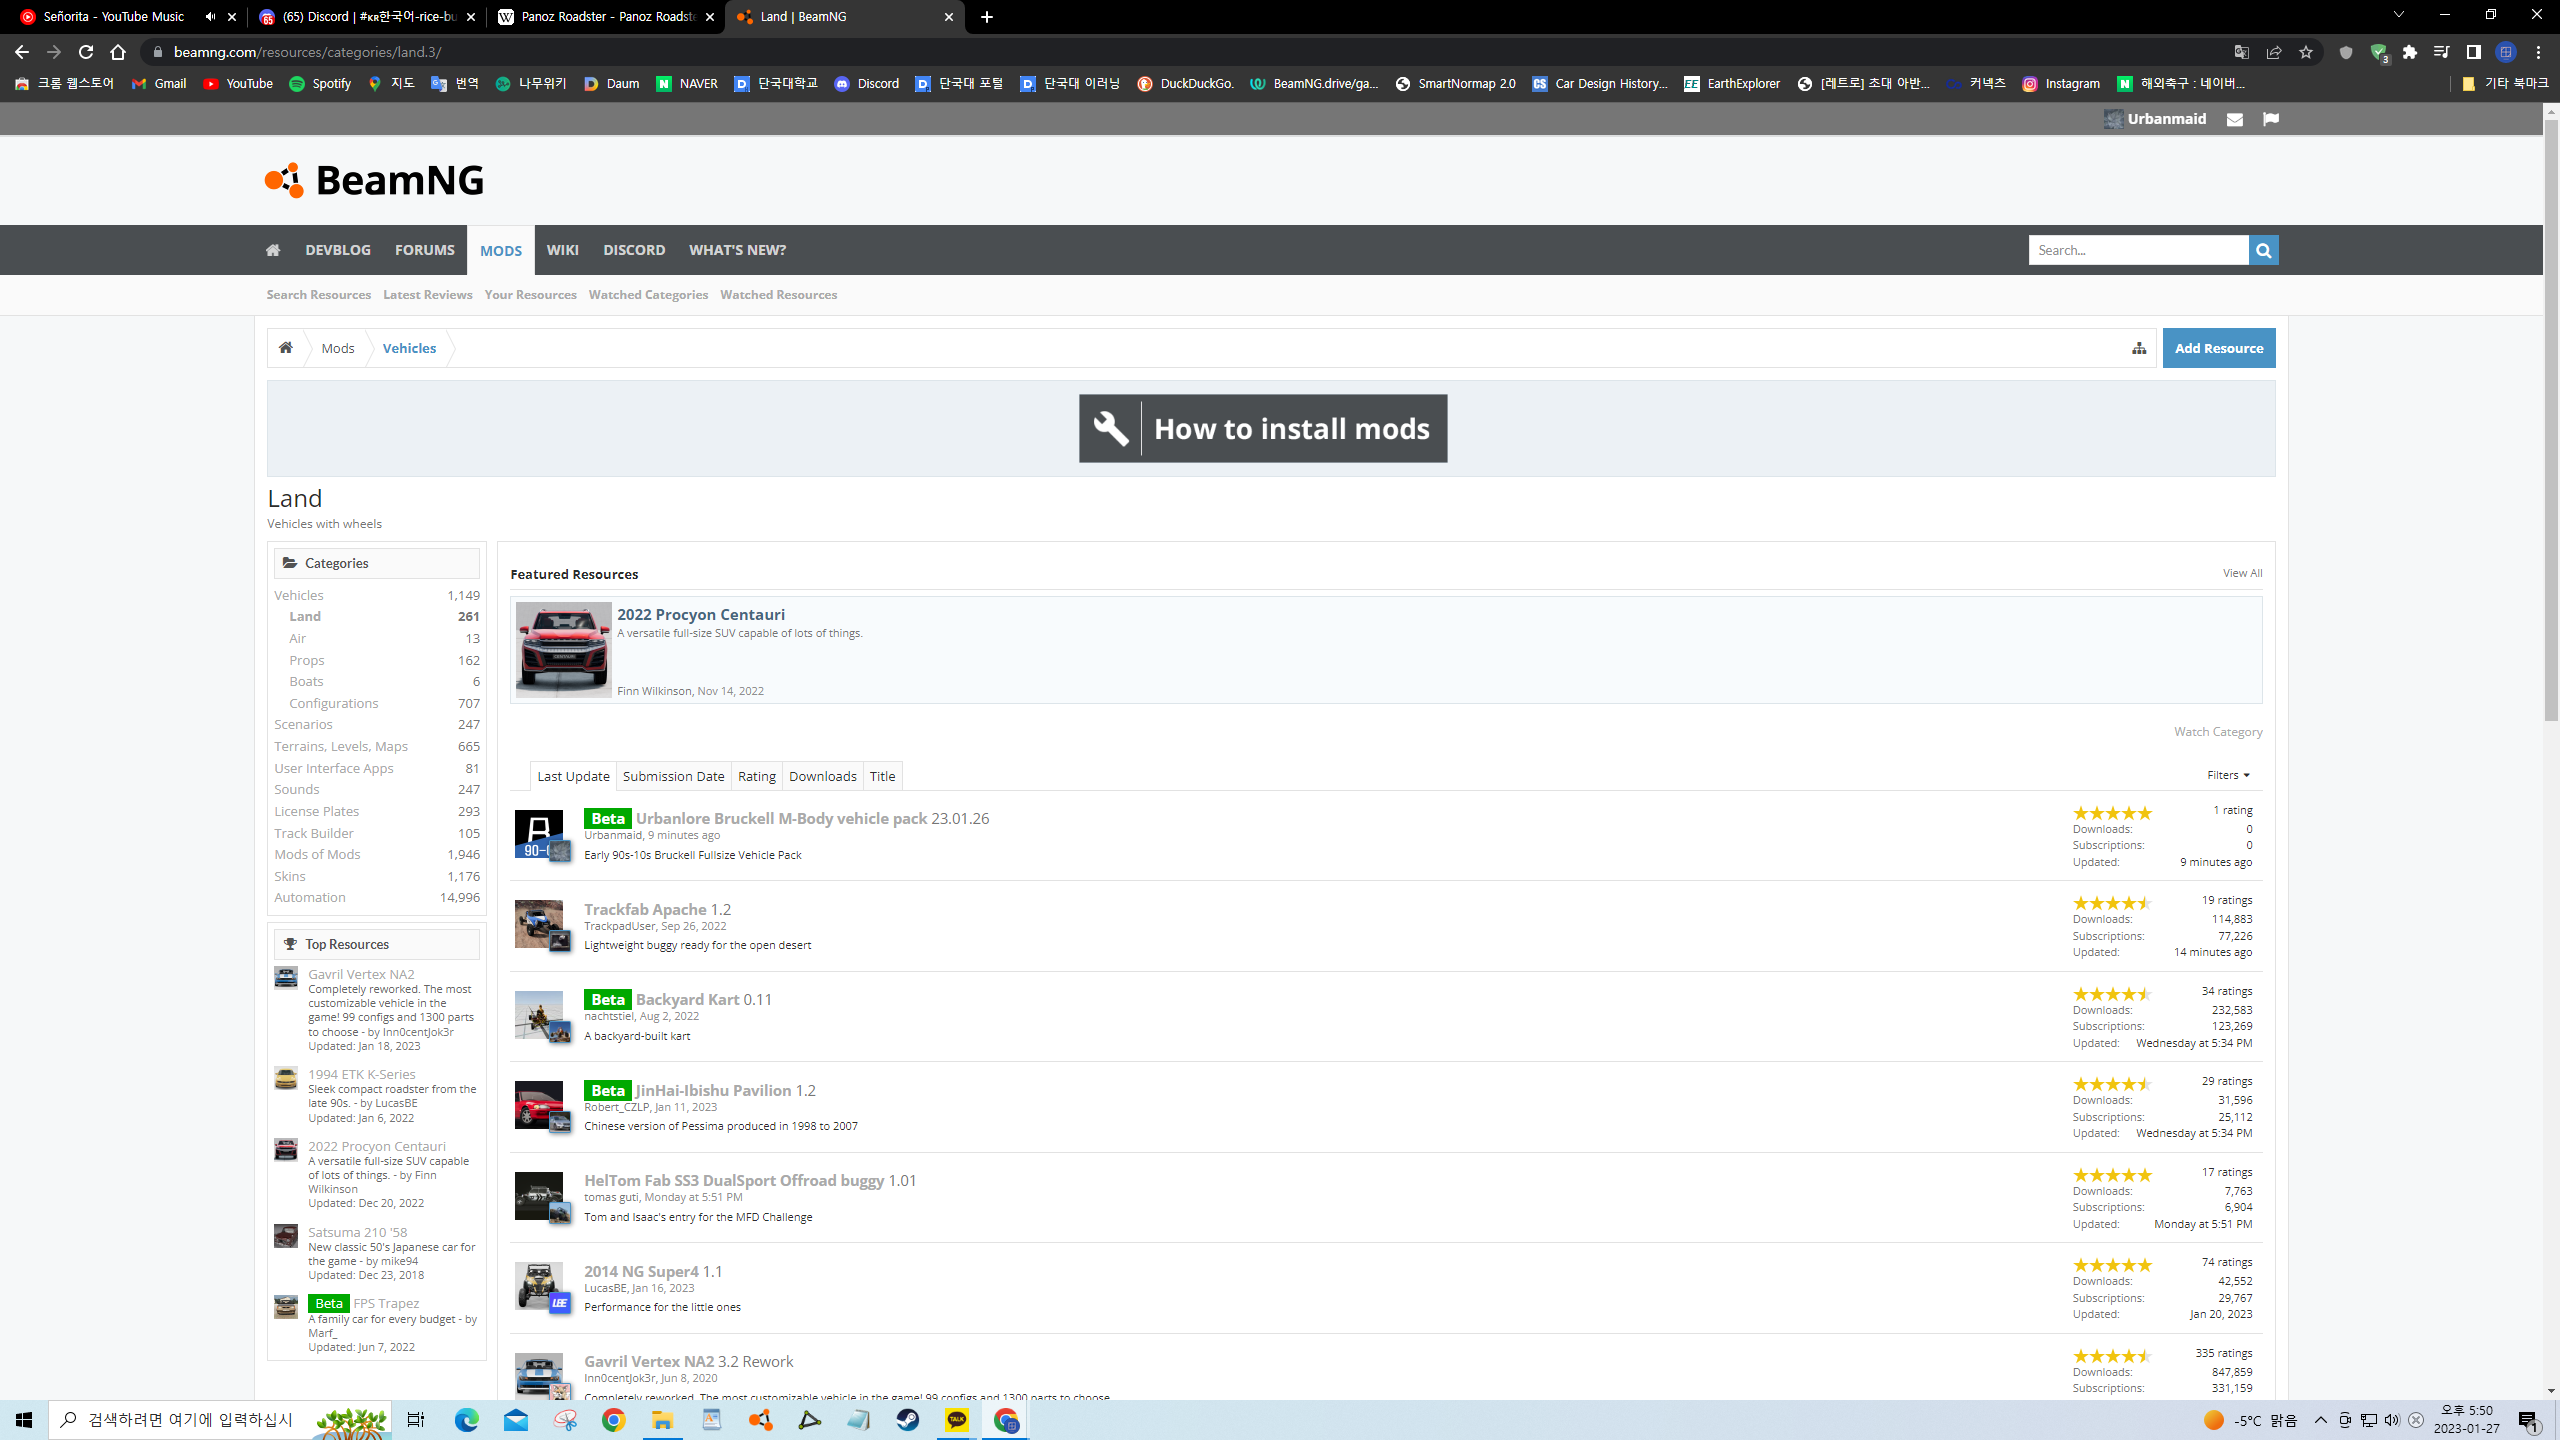
Task: Click How to install mods banner
Action: coord(1263,428)
